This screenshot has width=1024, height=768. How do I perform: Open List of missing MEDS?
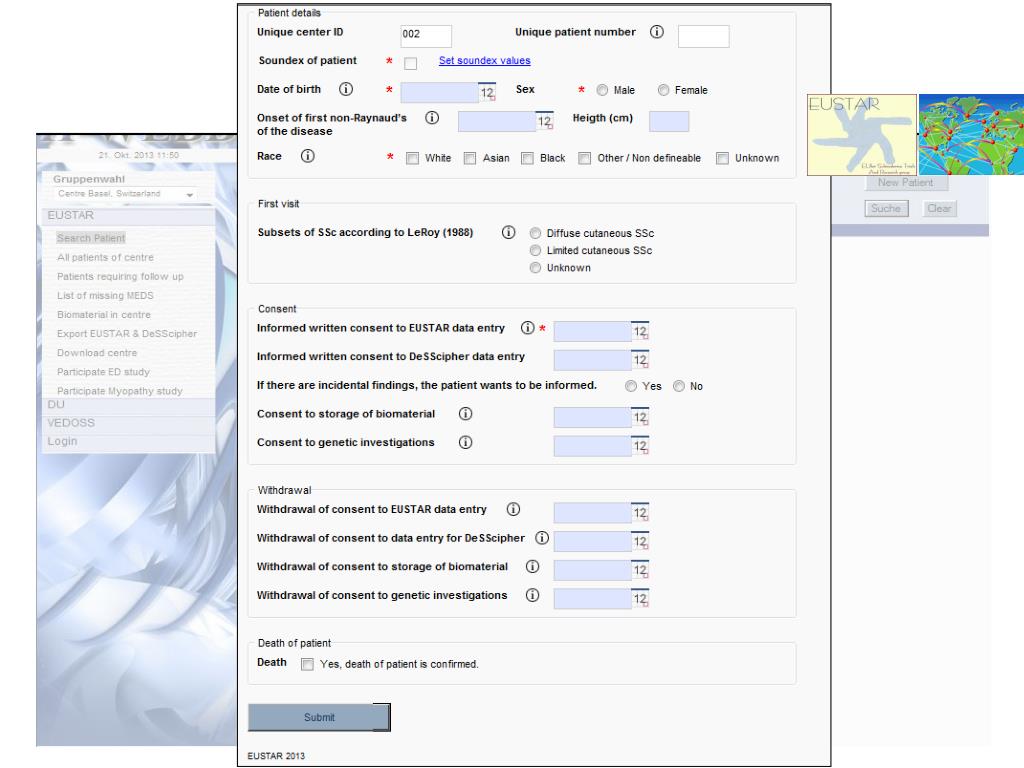pyautogui.click(x=105, y=295)
